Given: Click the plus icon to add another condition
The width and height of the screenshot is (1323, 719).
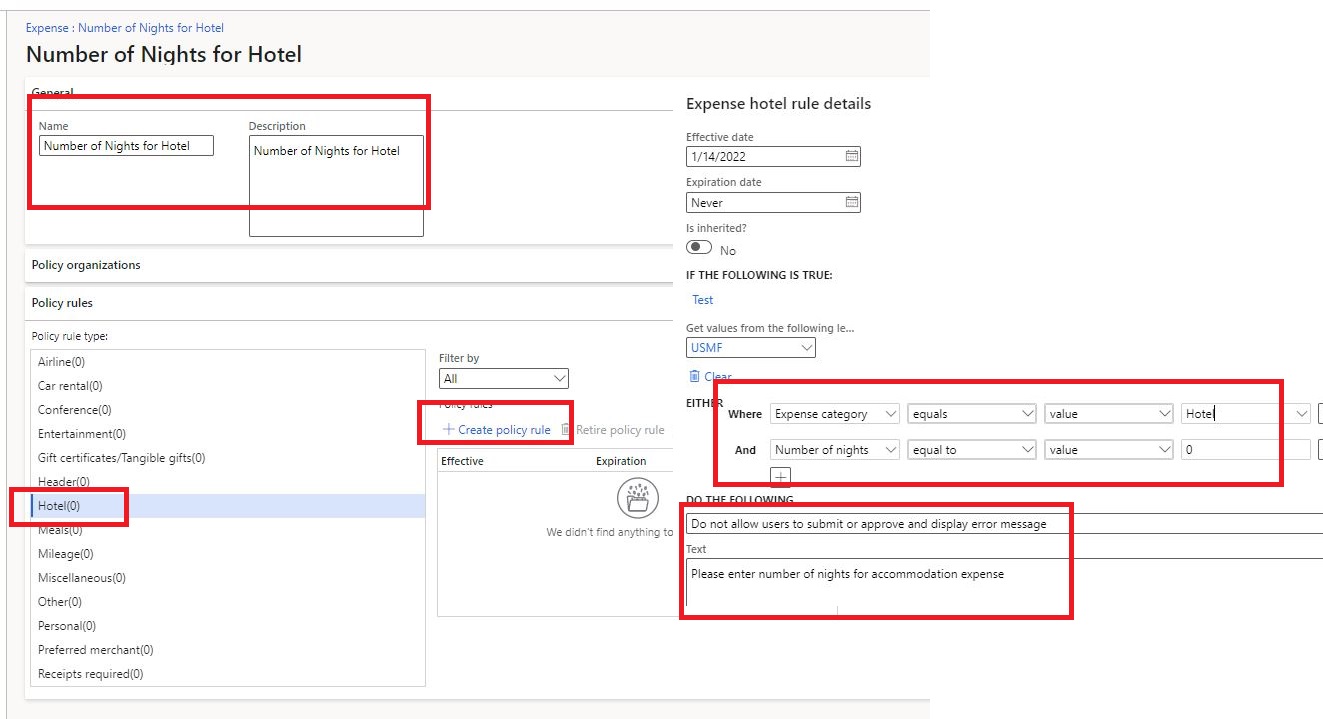Looking at the screenshot, I should [x=780, y=477].
